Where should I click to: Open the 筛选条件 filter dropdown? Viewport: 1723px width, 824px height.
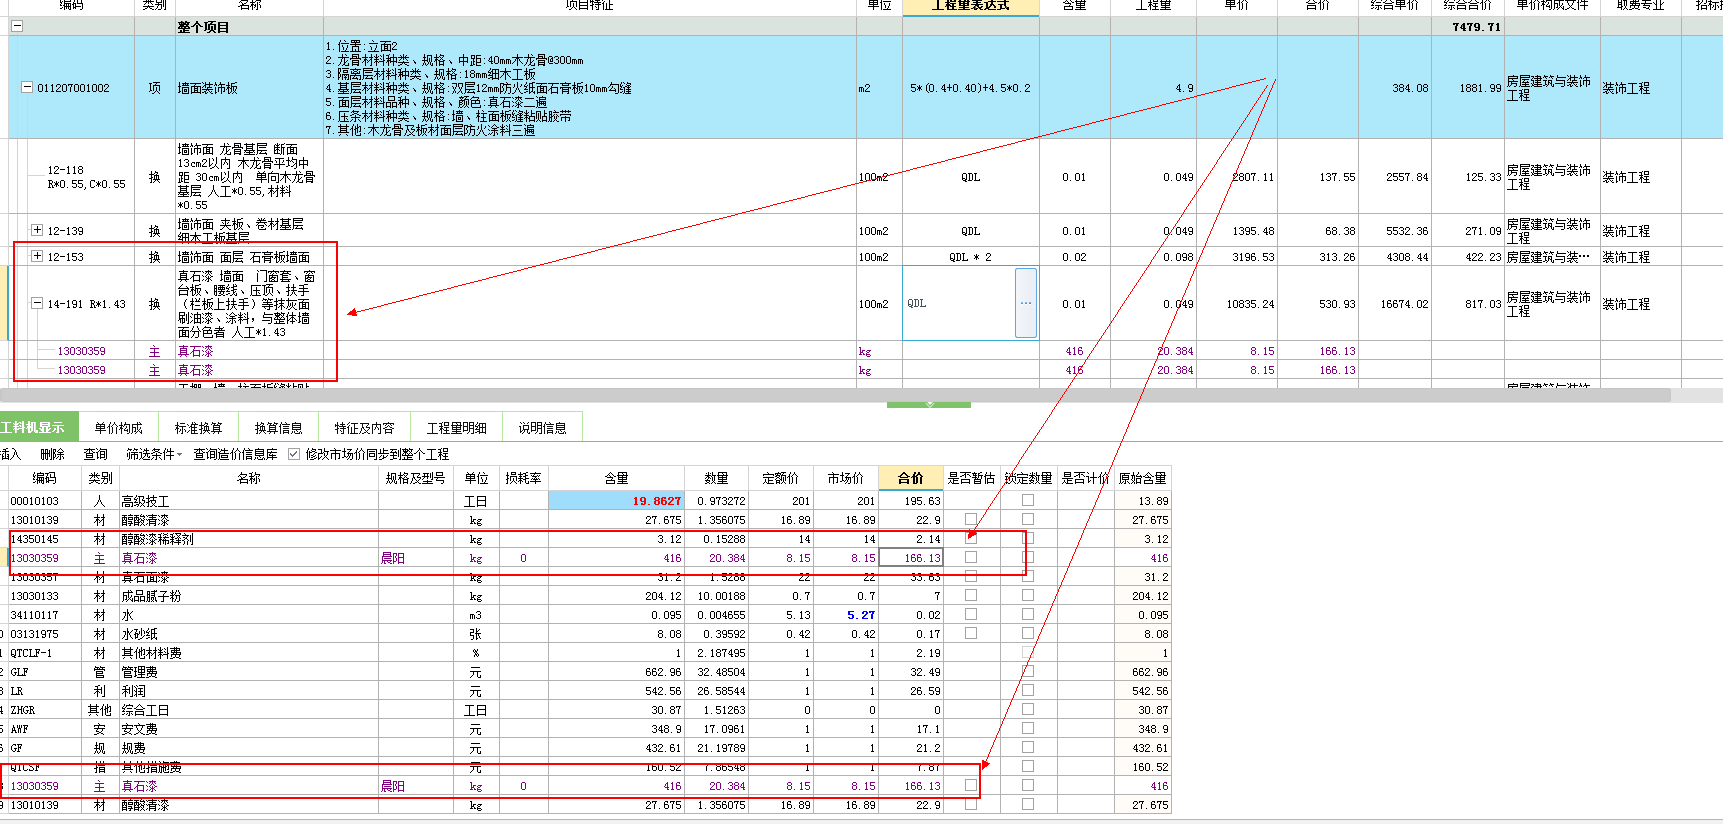(x=154, y=454)
